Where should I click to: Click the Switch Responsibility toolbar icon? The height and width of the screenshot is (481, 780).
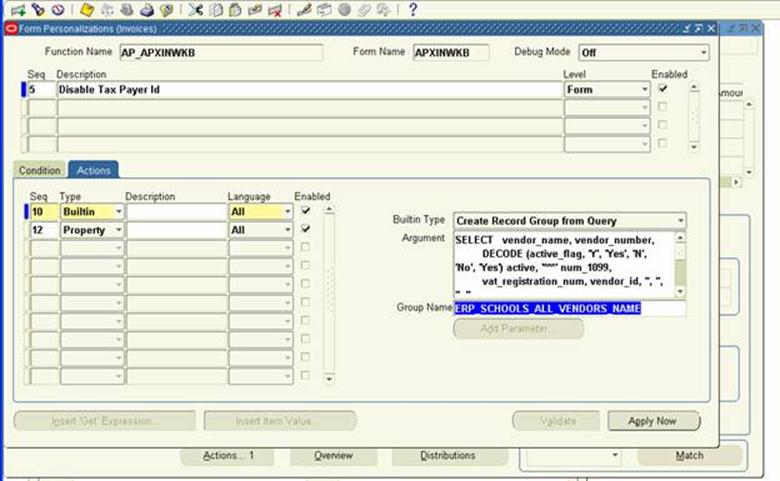[x=127, y=9]
